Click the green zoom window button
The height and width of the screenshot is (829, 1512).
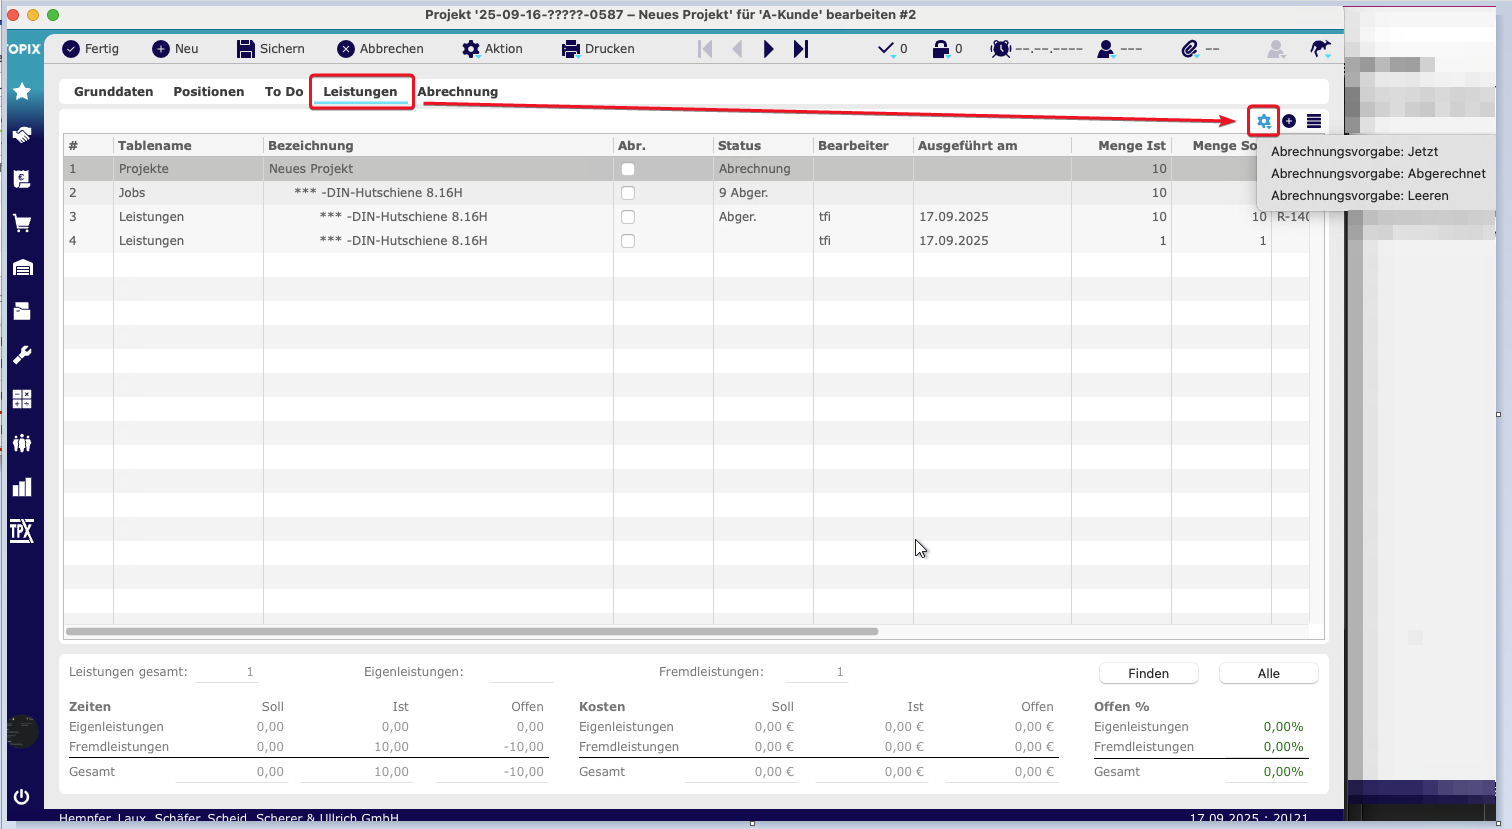click(x=53, y=15)
